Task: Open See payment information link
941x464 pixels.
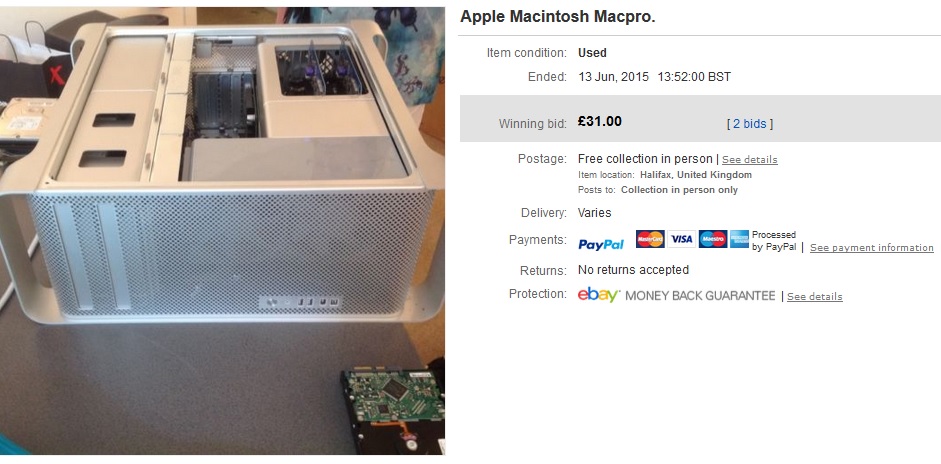Action: 871,247
